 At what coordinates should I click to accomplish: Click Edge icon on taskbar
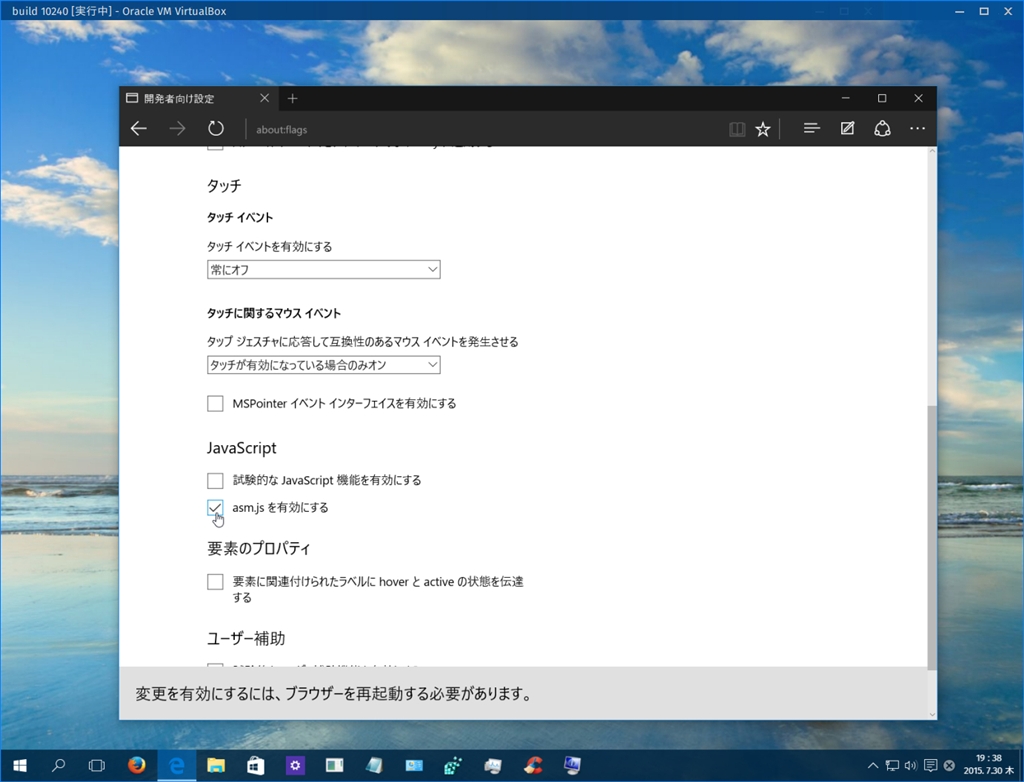176,766
